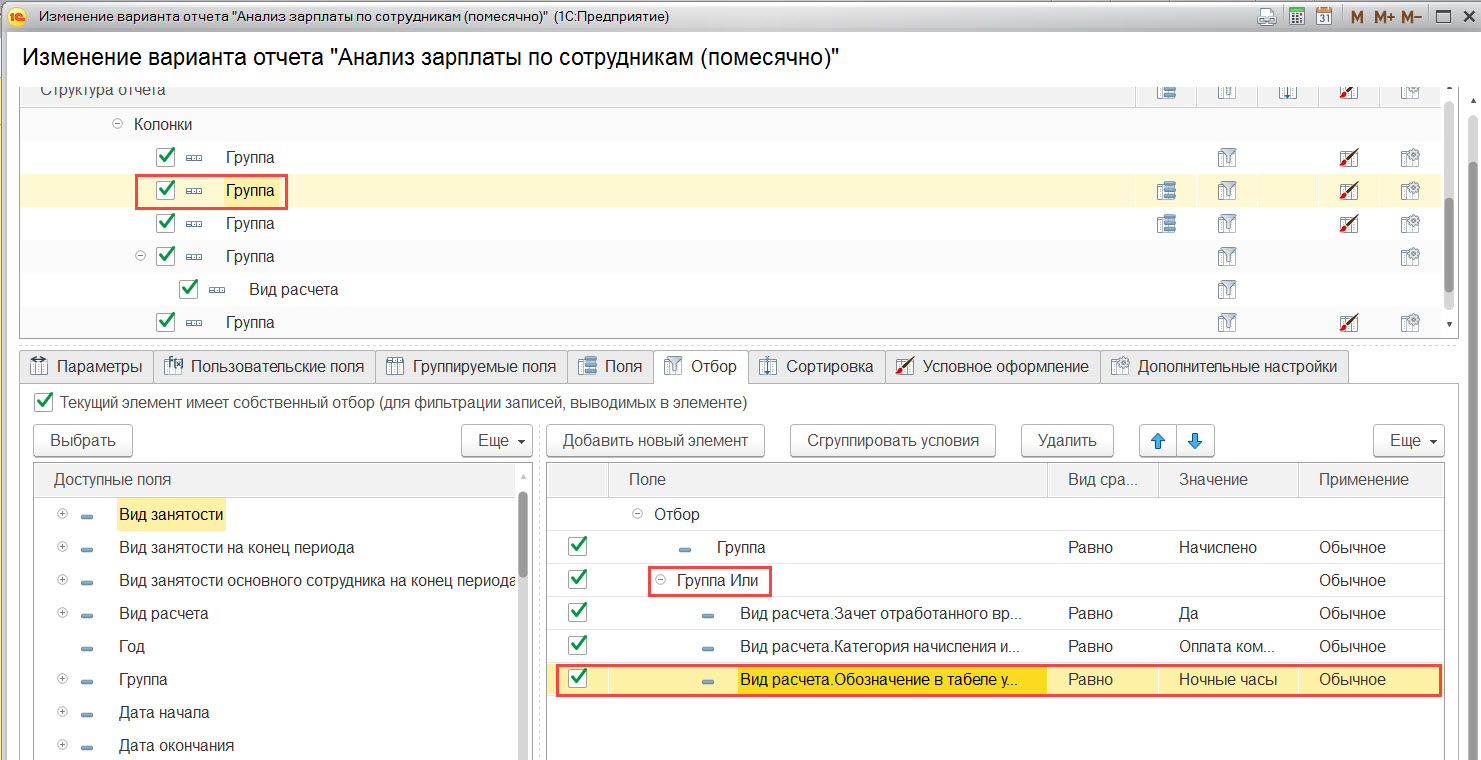Open settings gear icon of highlighted Группа row
Viewport: 1481px width, 760px height.
[1410, 190]
